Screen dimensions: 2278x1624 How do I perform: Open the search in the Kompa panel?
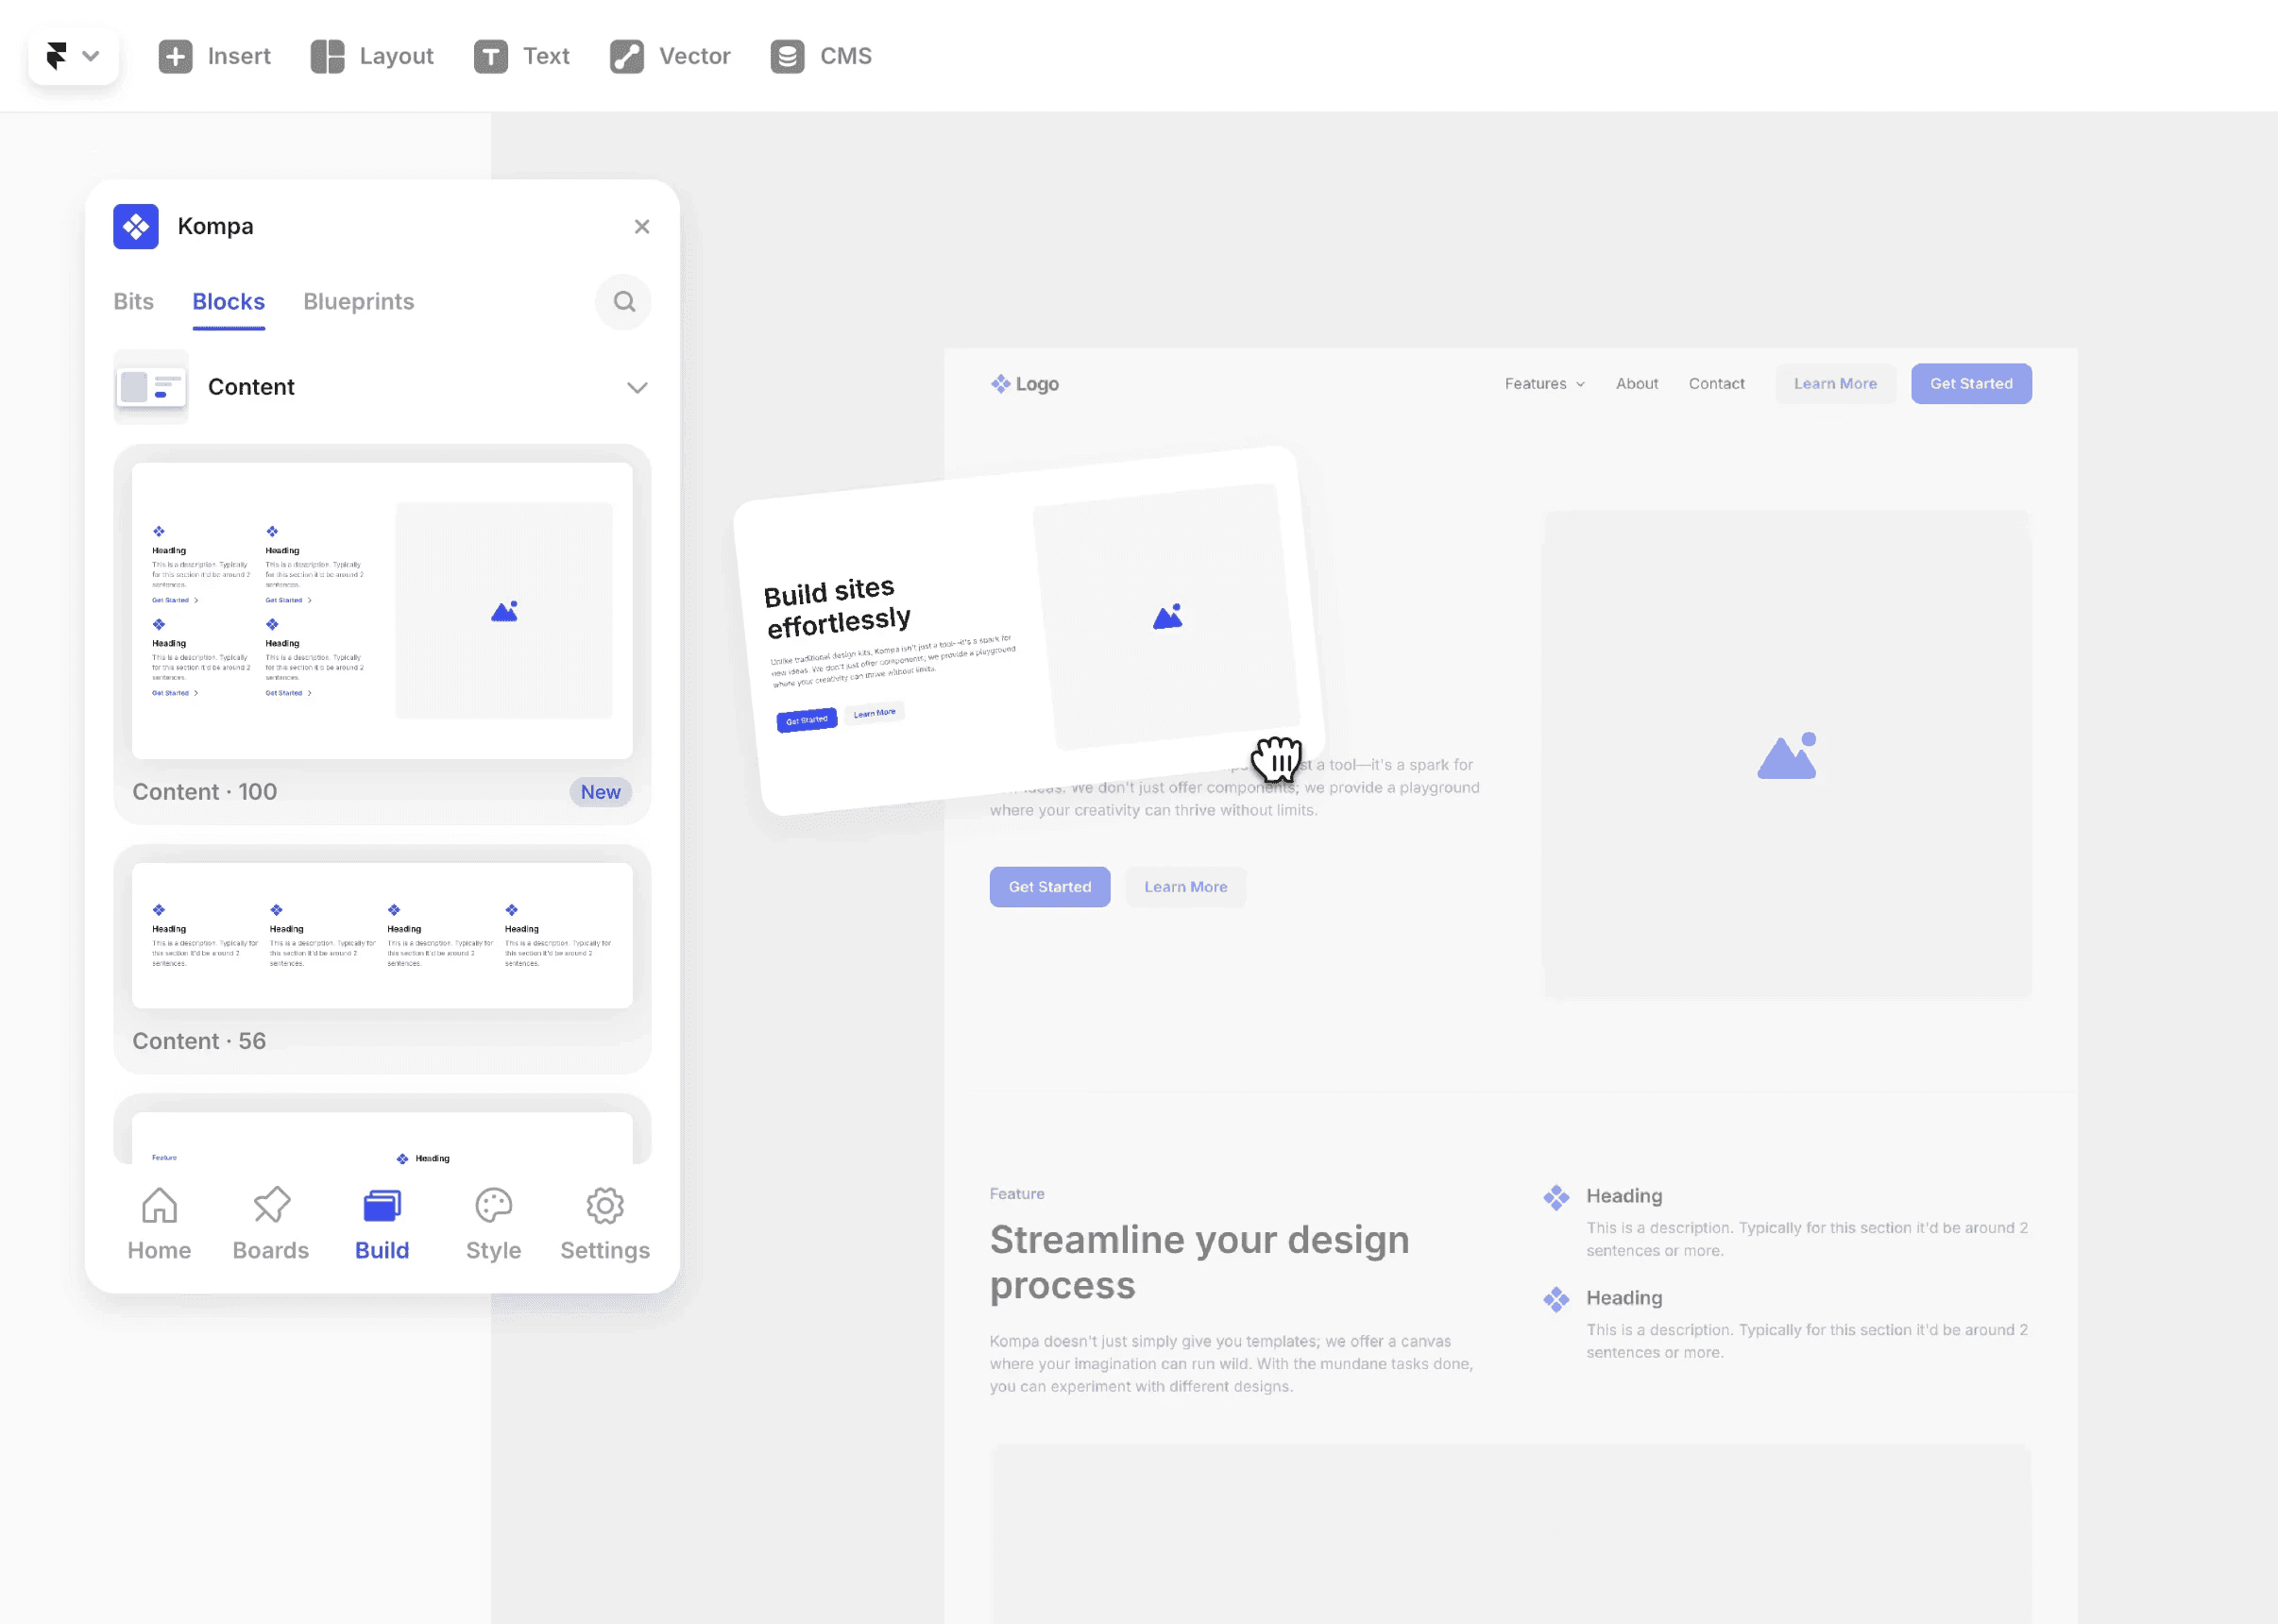tap(624, 301)
